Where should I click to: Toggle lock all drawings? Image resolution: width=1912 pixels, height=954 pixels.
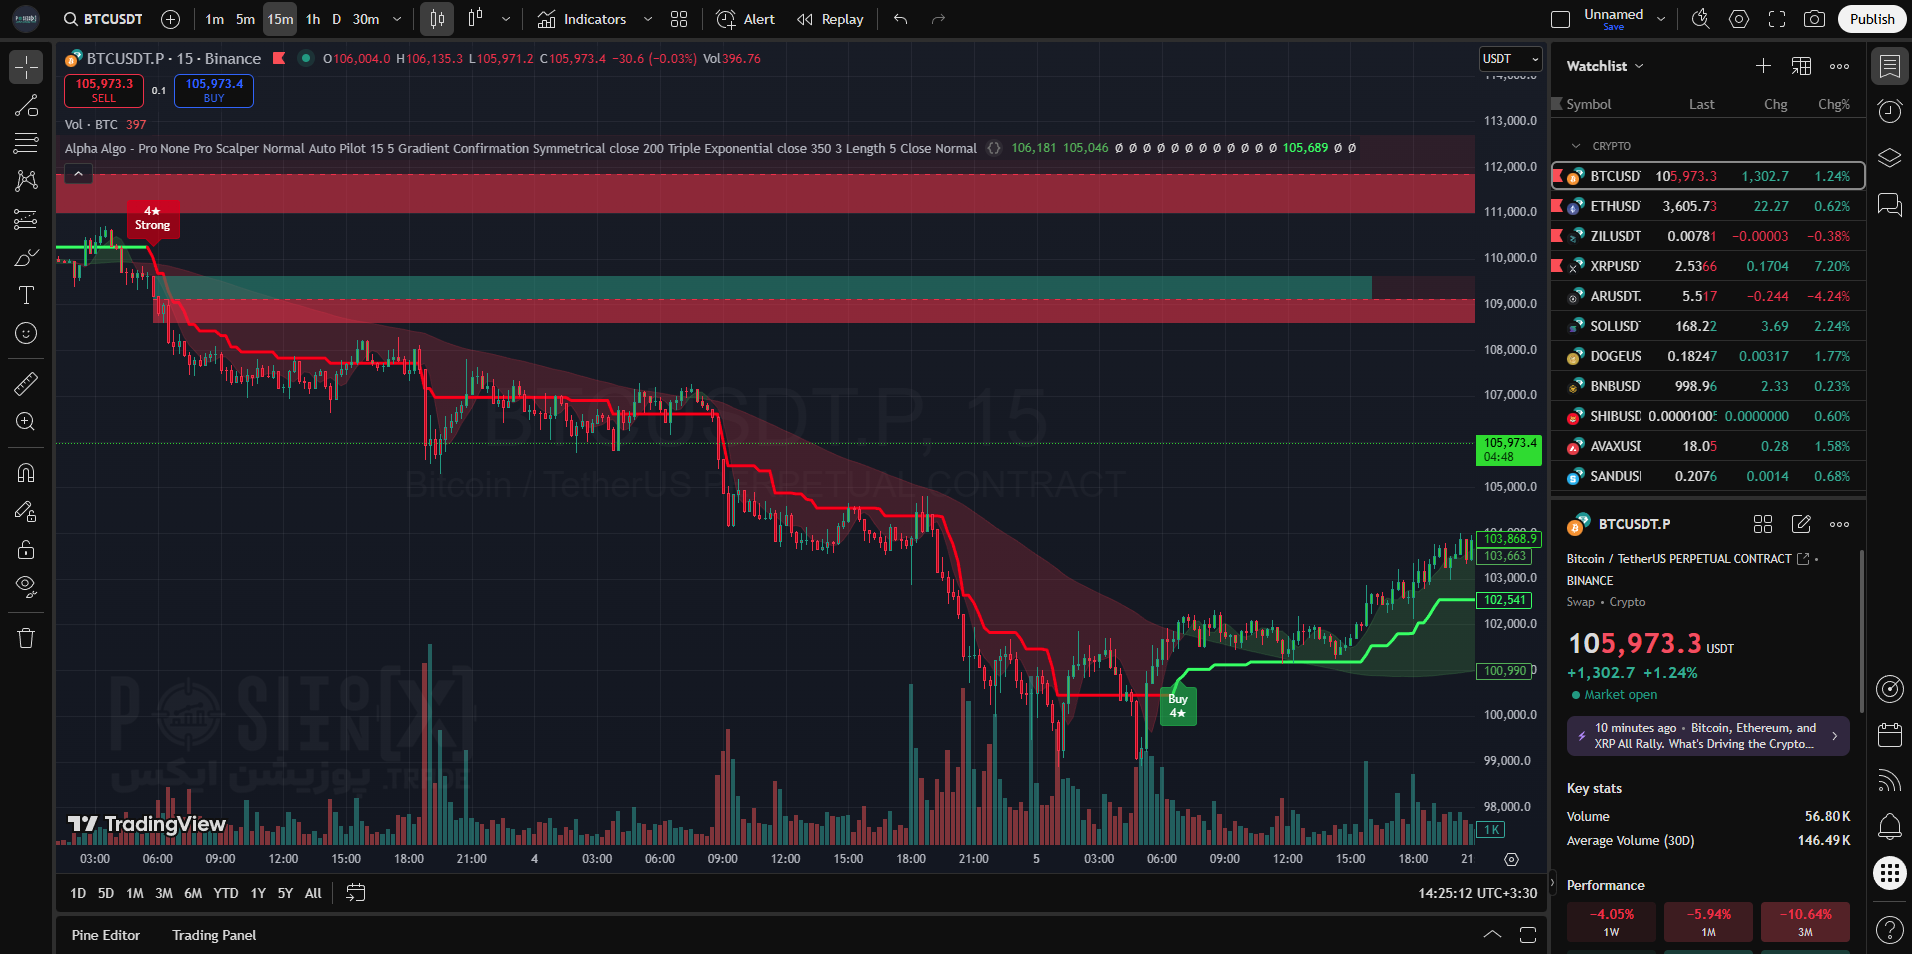[26, 549]
